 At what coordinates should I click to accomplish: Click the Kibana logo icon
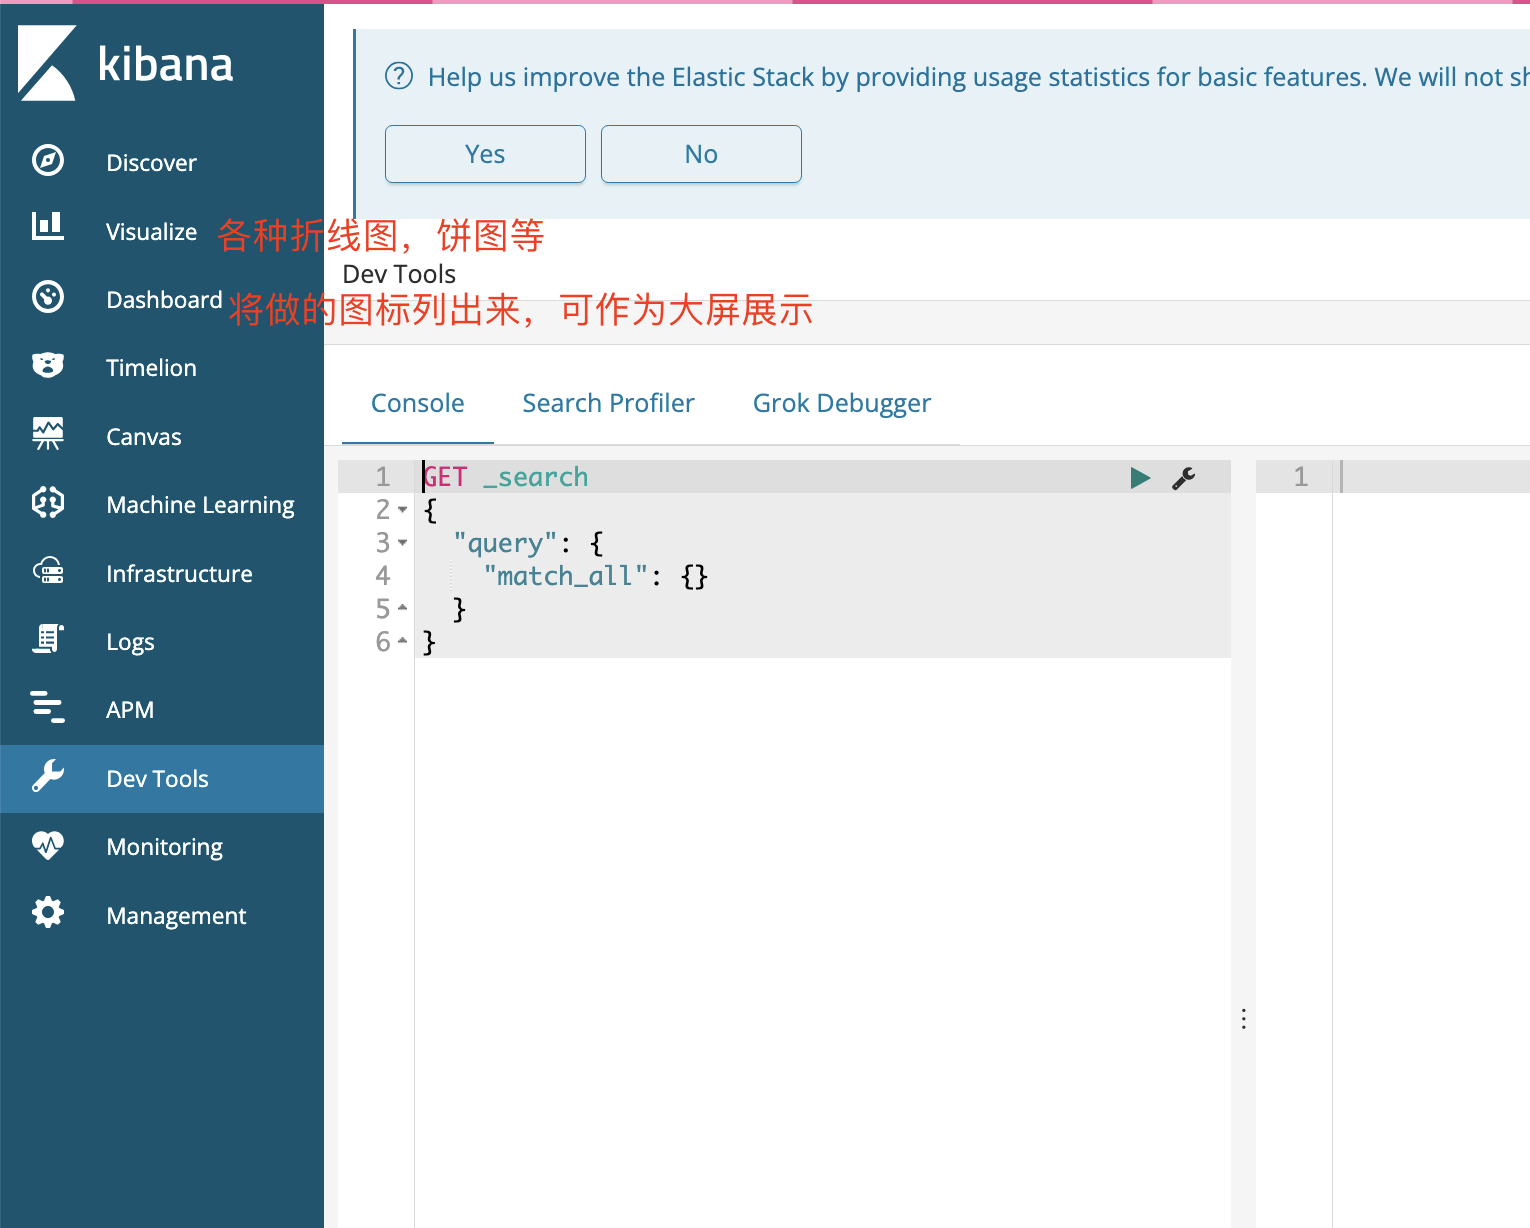pos(47,63)
